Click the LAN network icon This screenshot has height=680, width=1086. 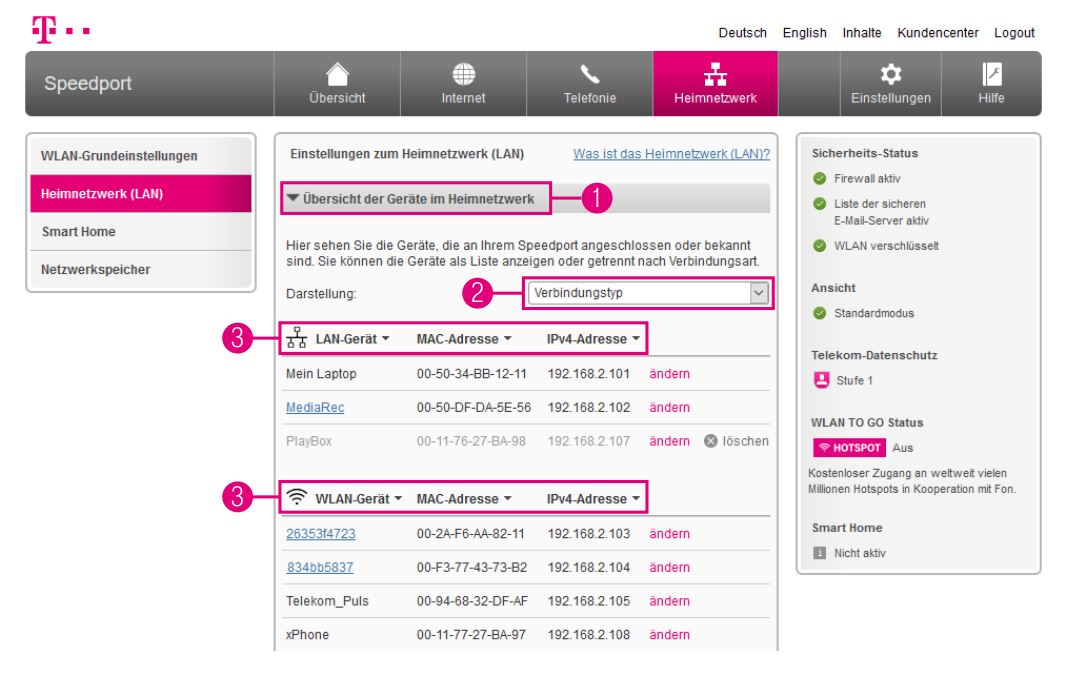296,337
